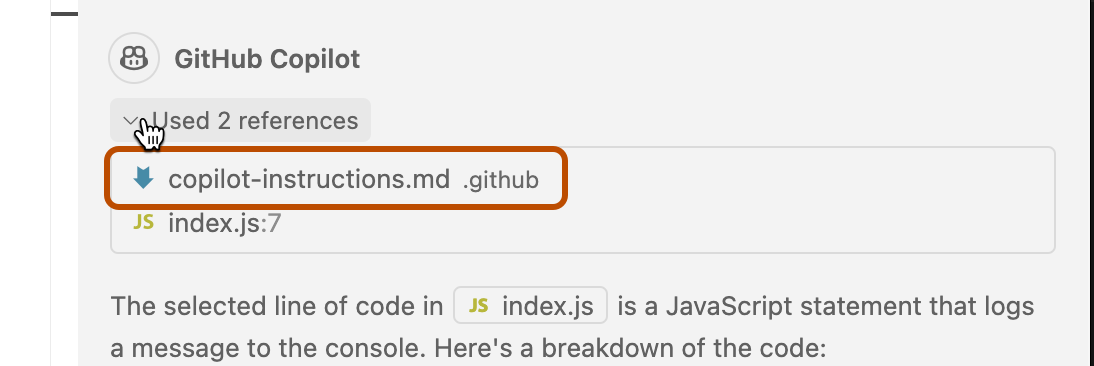Screen dimensions: 1094x366
Task: Click the dark horizontal line at the top-left edge
Action: pos(64,13)
